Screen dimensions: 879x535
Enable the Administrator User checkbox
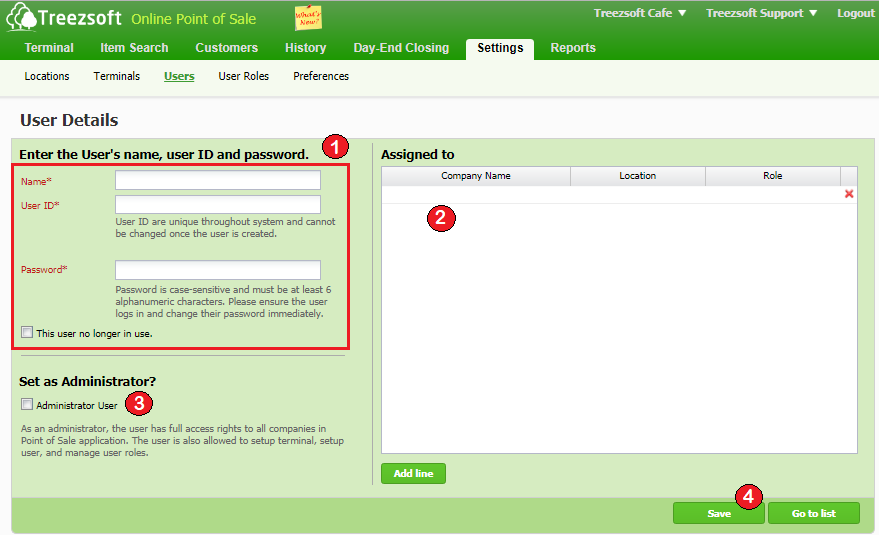[x=27, y=404]
